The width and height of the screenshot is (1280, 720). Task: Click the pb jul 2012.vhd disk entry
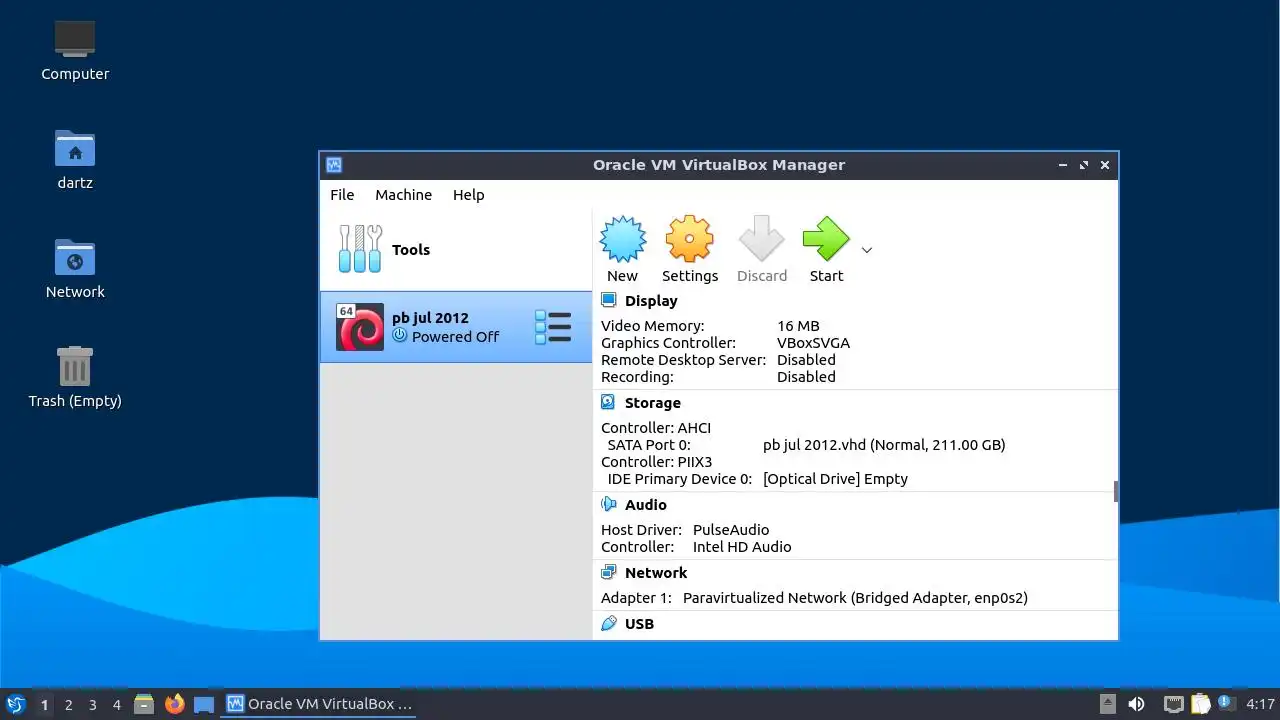[x=884, y=445]
